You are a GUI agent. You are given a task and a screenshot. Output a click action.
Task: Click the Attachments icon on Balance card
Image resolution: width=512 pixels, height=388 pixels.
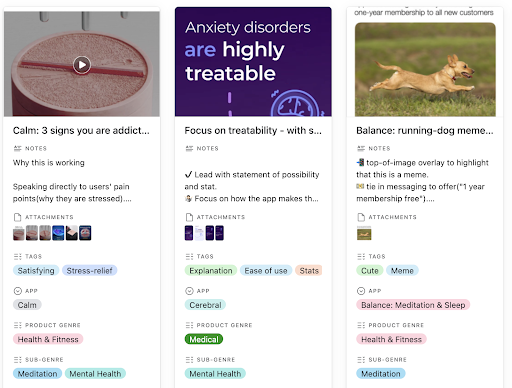coord(361,217)
